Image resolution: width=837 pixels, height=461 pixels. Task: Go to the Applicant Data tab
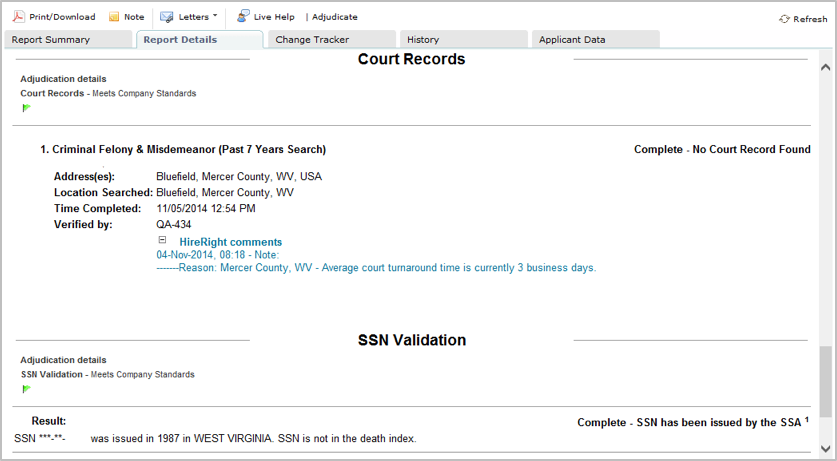572,40
